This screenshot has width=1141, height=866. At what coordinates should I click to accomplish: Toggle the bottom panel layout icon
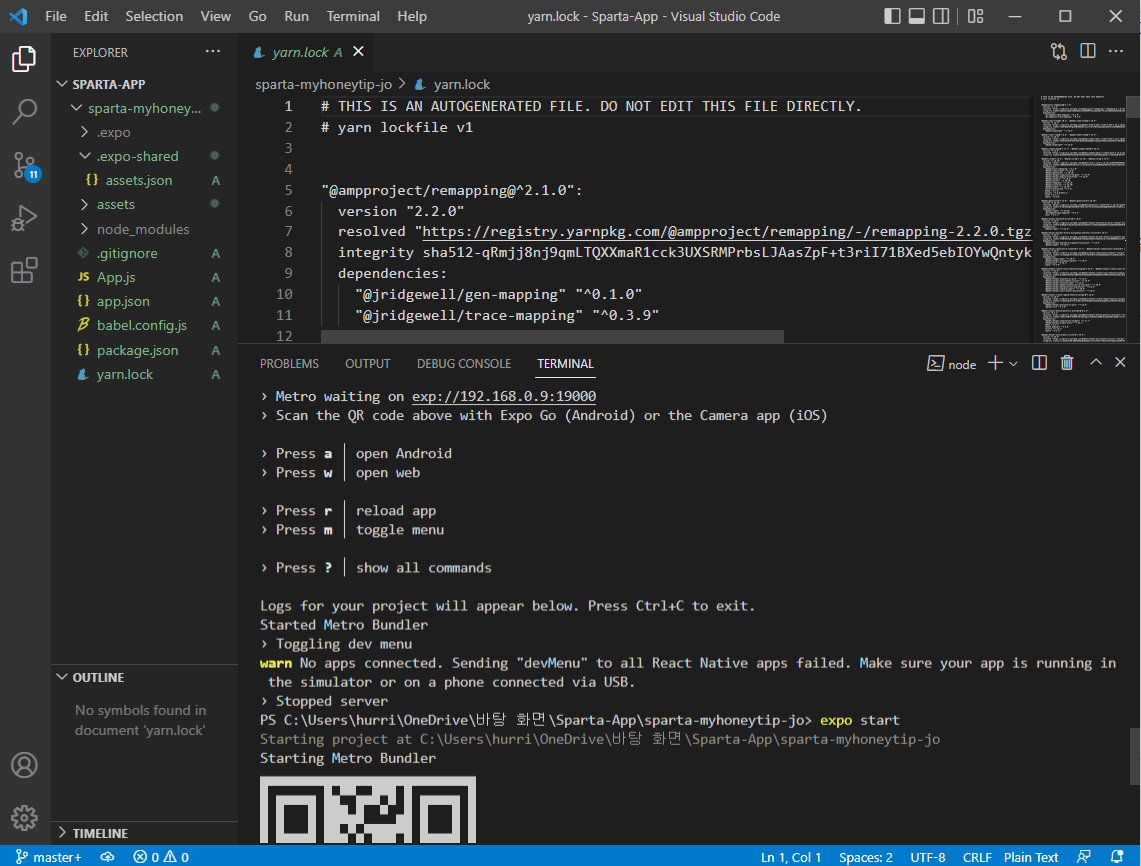click(x=917, y=16)
